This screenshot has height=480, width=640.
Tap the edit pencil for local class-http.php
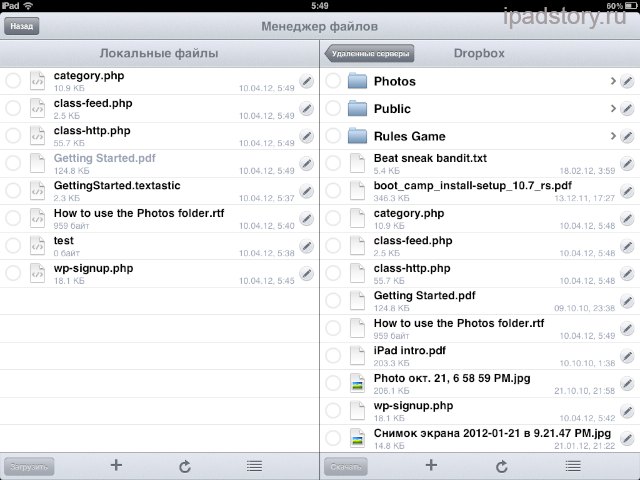[x=307, y=136]
